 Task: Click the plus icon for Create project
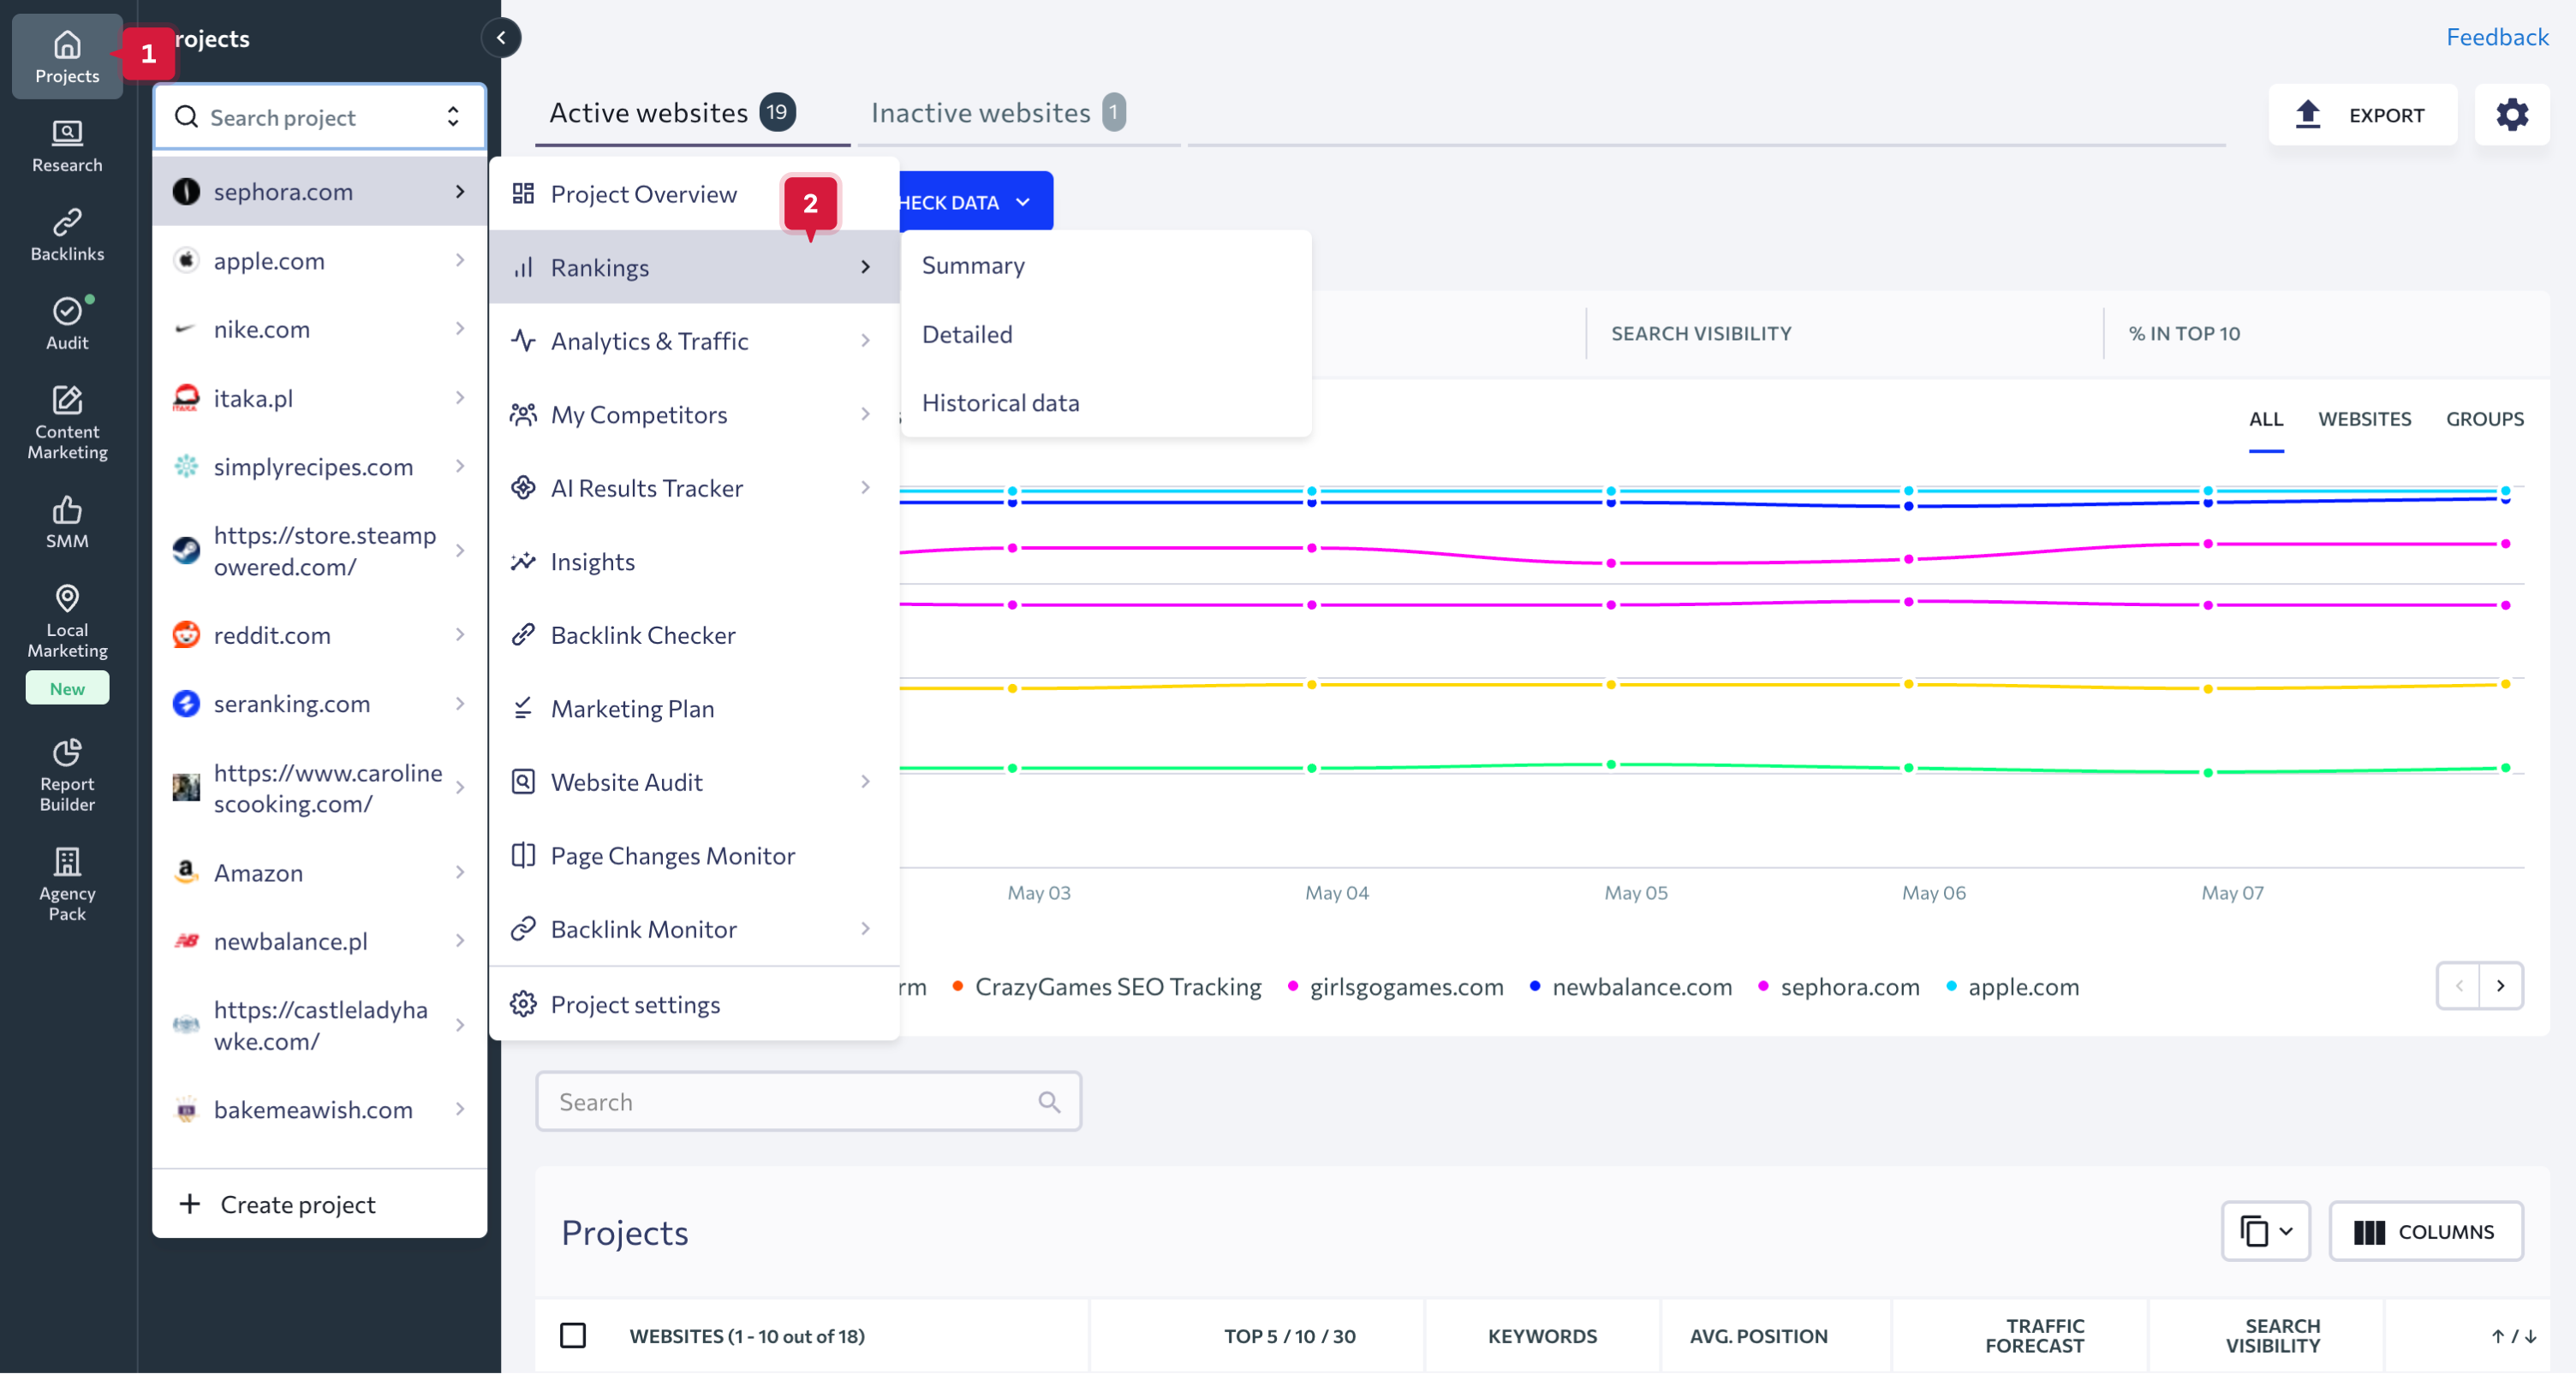pos(190,1204)
